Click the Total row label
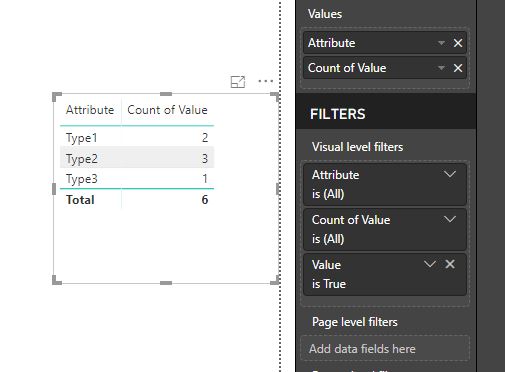The width and height of the screenshot is (505, 372). [x=80, y=200]
